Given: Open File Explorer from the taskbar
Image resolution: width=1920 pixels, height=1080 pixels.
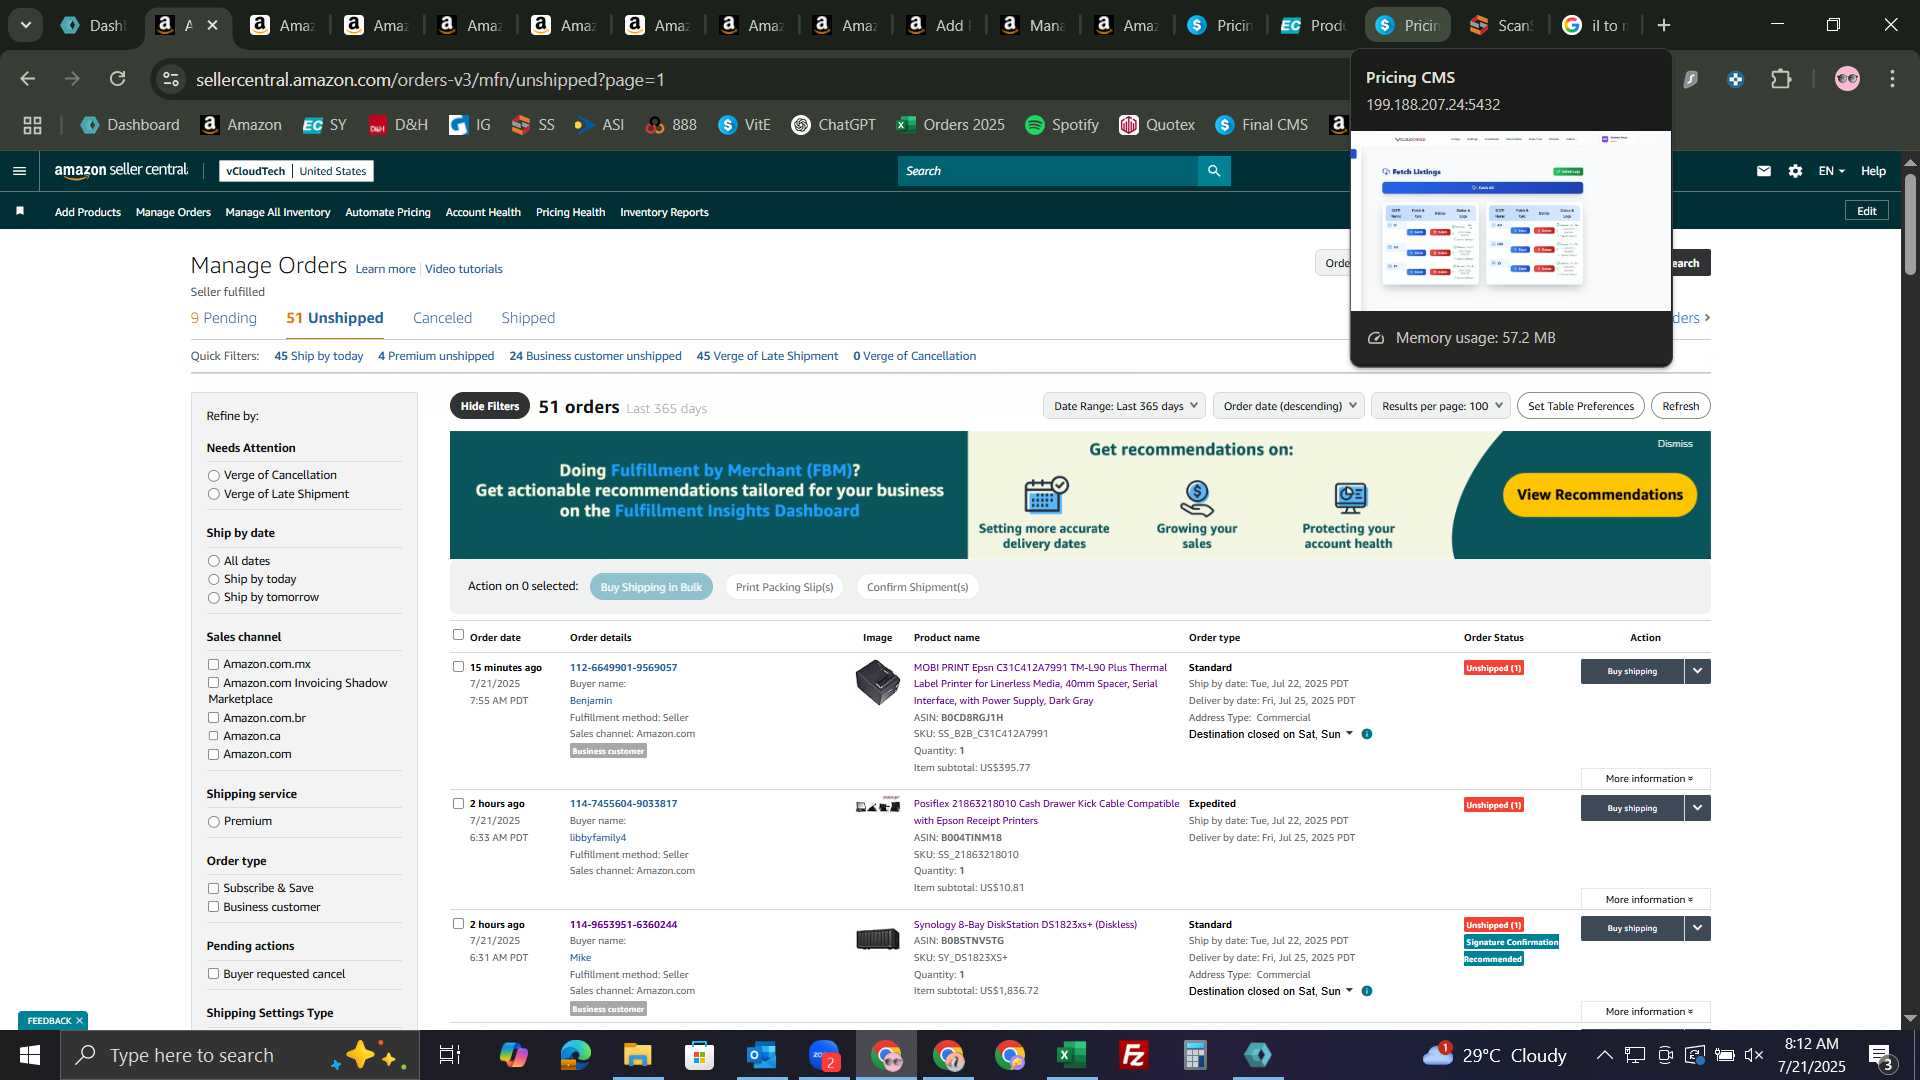Looking at the screenshot, I should coord(637,1055).
